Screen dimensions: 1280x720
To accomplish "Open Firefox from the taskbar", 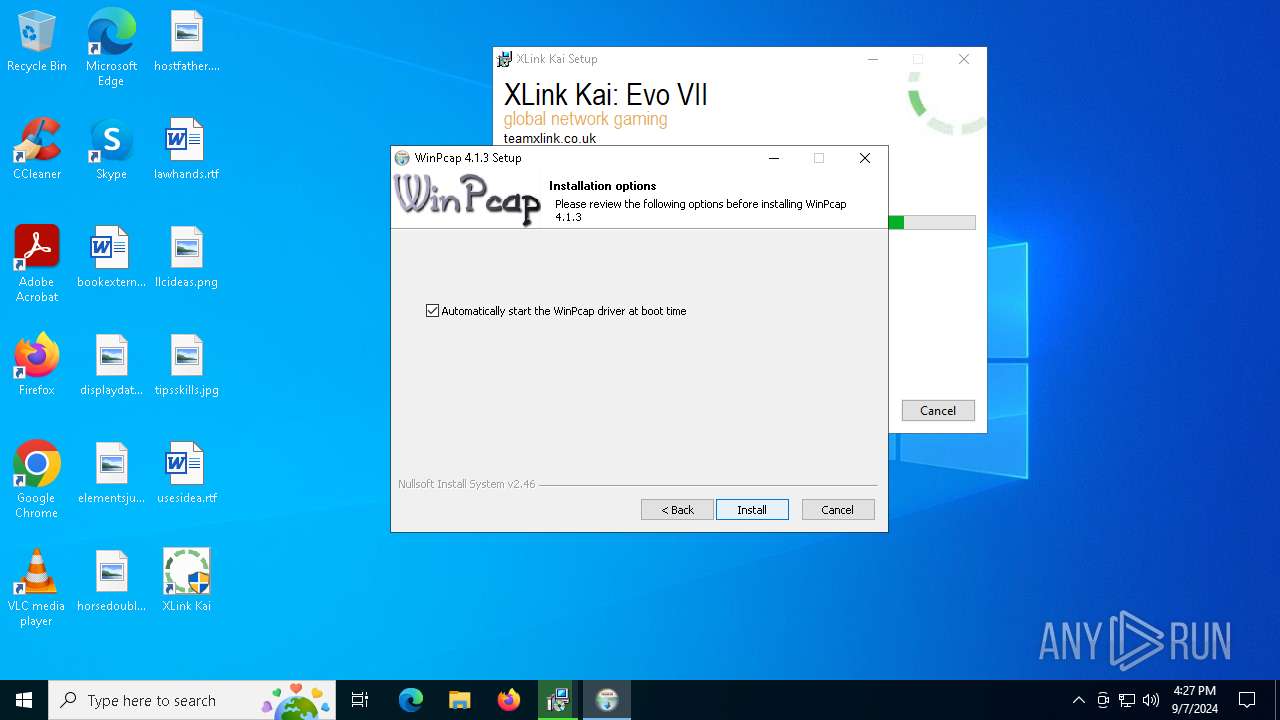I will point(508,700).
